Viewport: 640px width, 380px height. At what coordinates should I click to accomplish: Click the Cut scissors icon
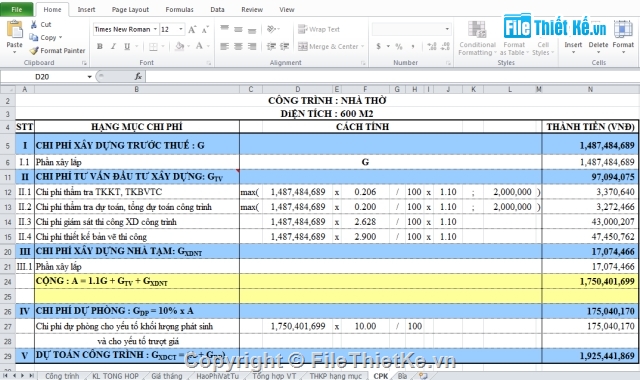click(x=34, y=24)
